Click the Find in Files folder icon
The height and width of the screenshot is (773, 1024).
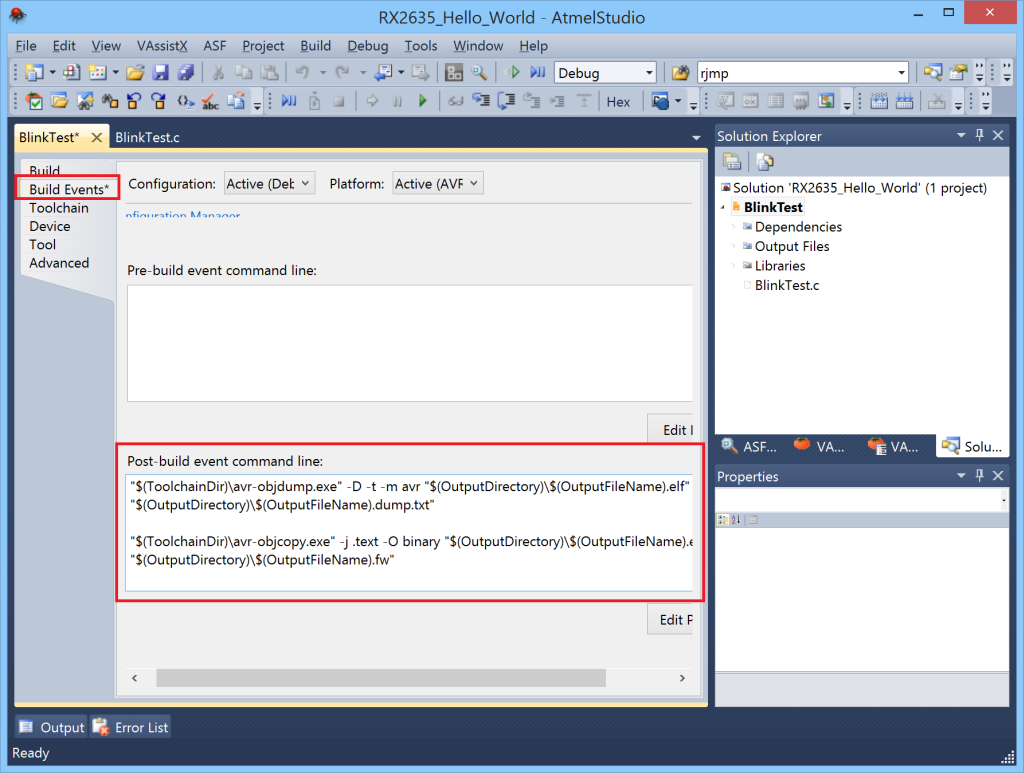680,72
